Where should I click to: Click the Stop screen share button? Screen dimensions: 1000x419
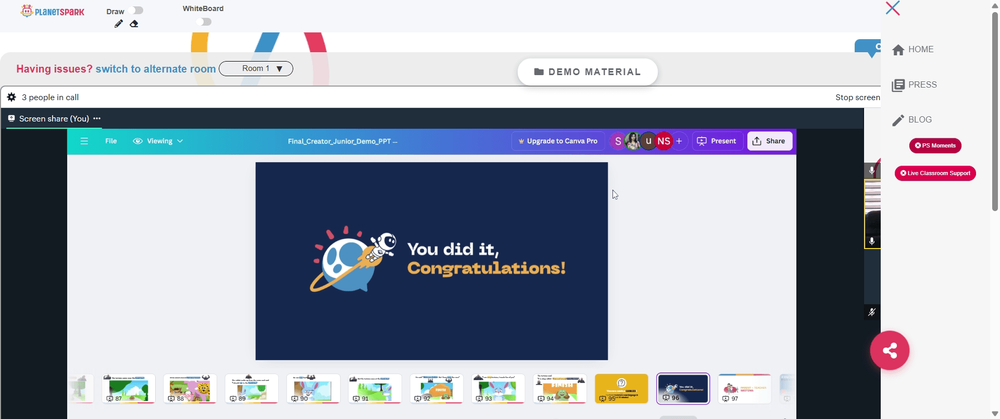click(x=858, y=98)
